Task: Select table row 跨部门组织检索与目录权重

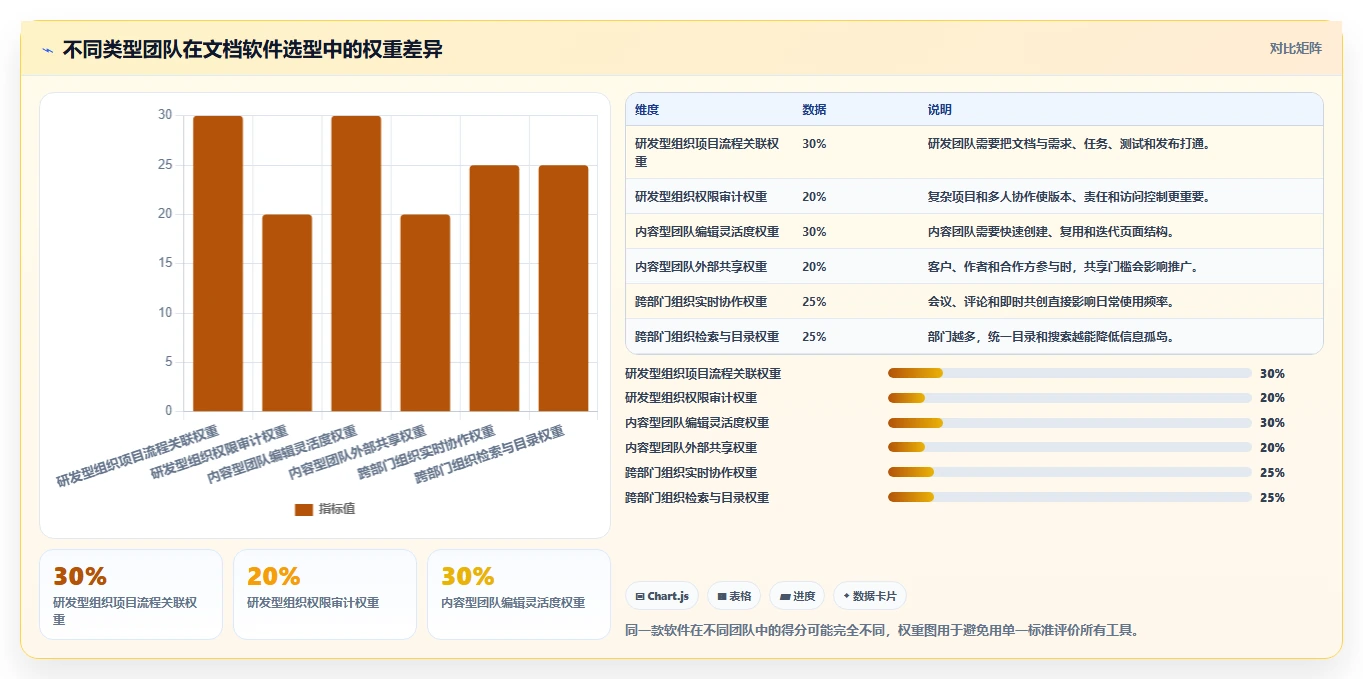Action: click(974, 336)
